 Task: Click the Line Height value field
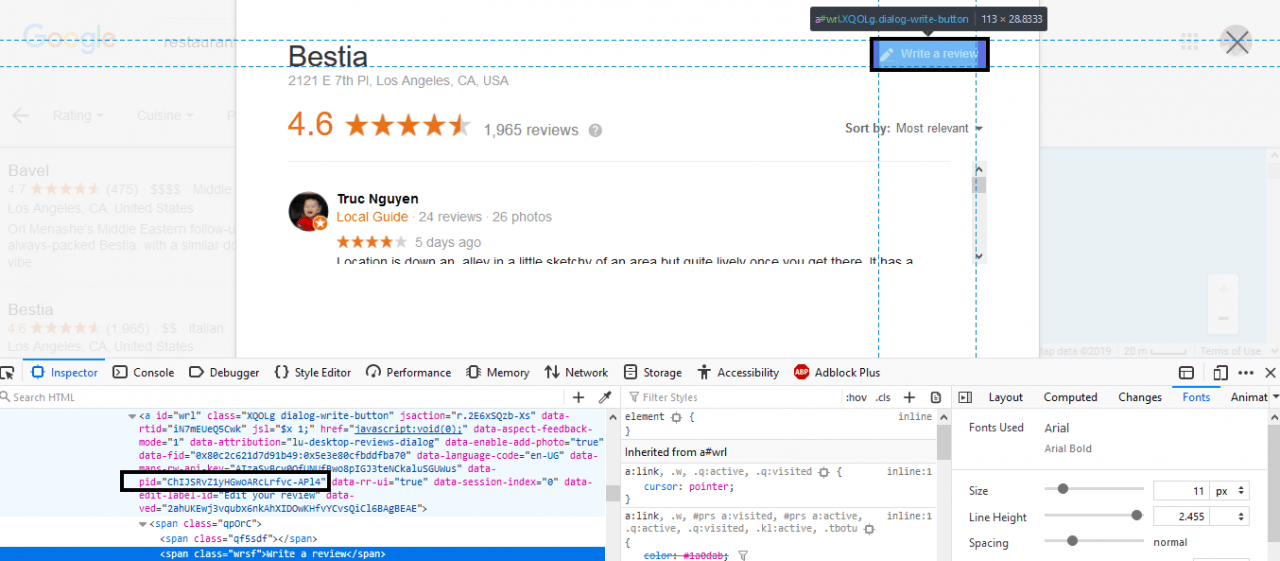1181,517
